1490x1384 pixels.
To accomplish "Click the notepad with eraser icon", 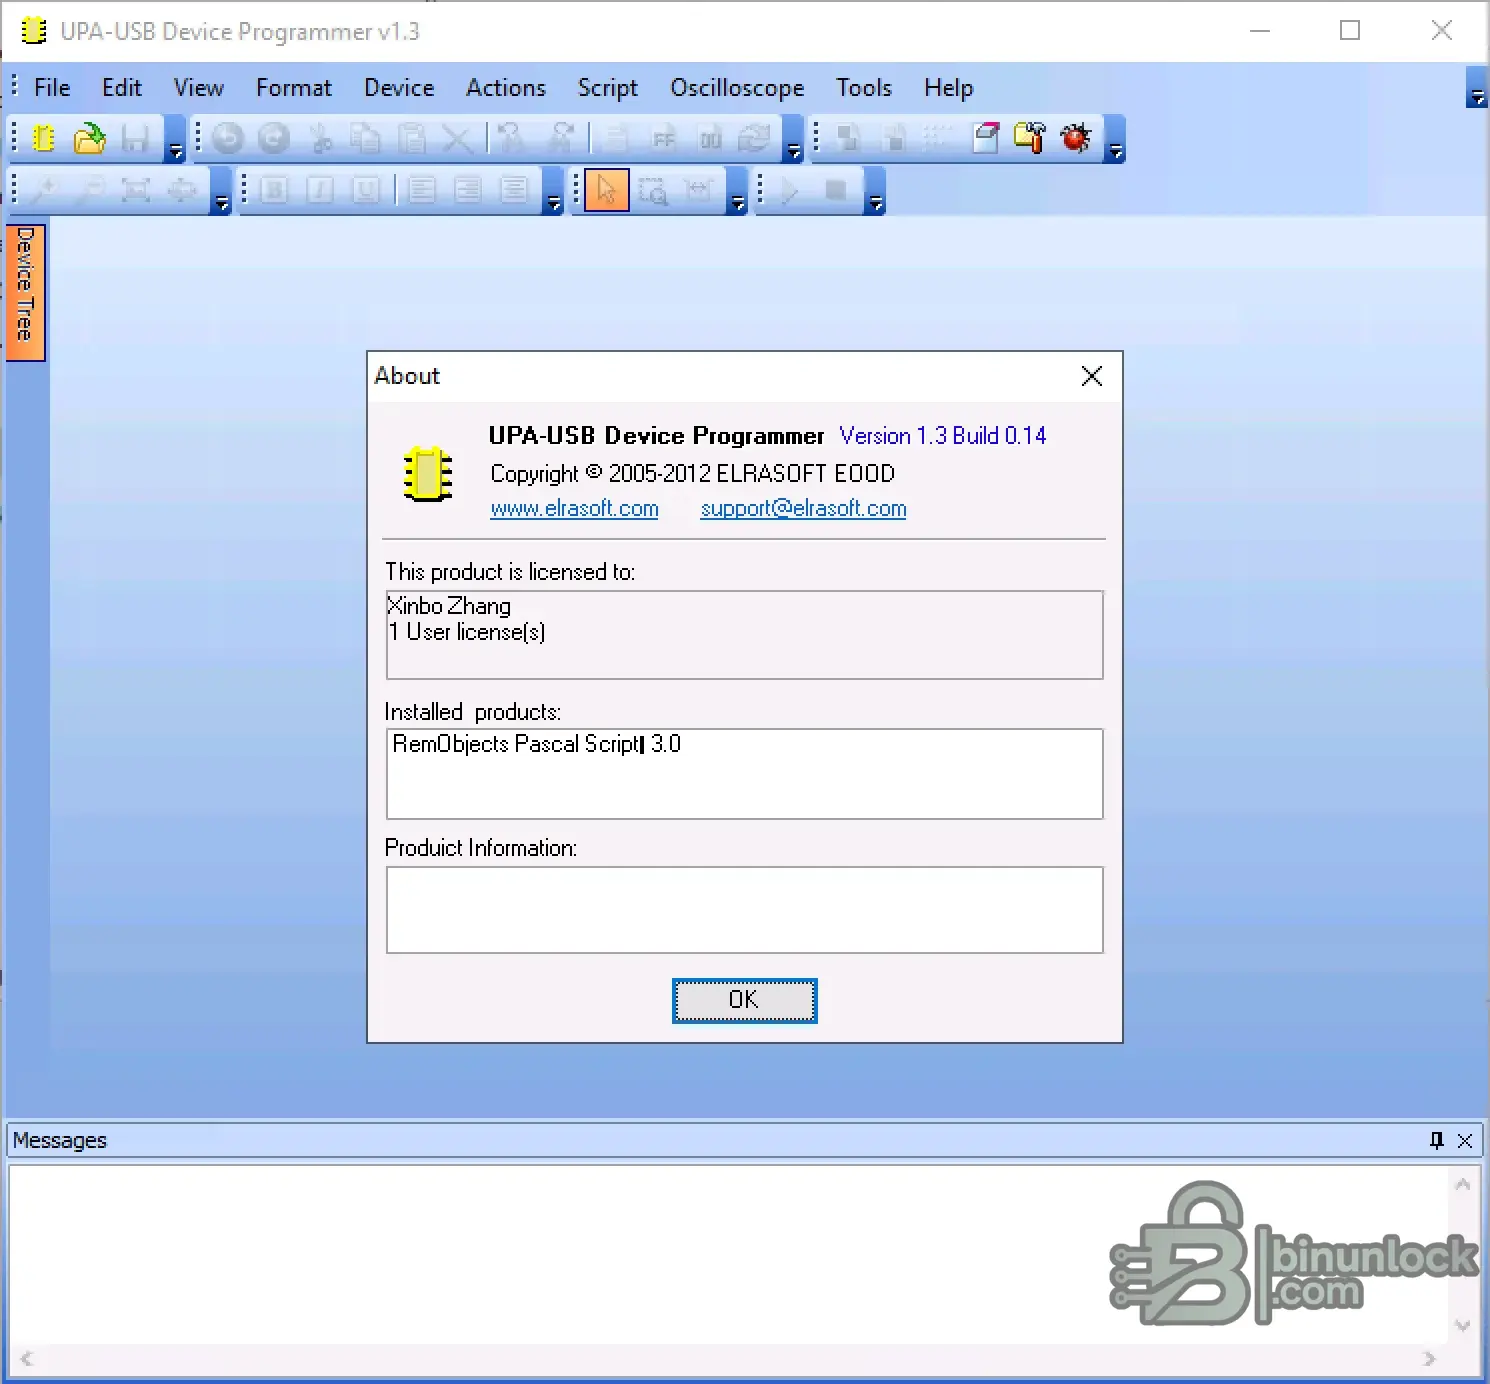I will point(985,138).
